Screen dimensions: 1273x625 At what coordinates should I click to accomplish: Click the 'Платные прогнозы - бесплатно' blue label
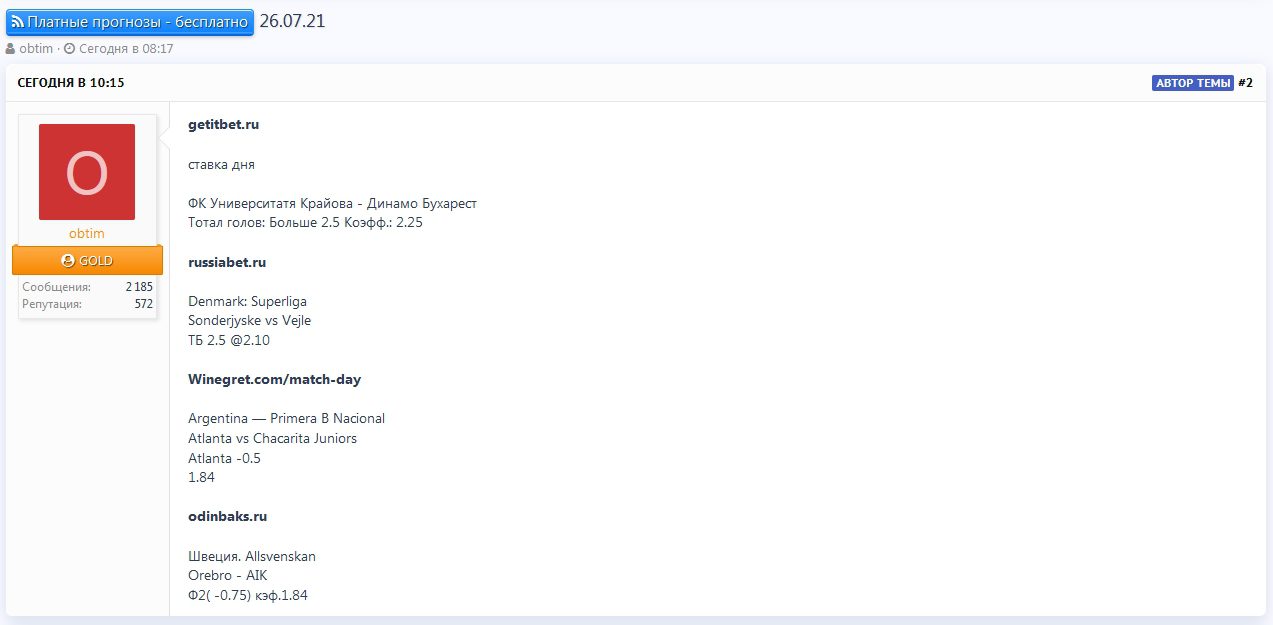(x=129, y=21)
